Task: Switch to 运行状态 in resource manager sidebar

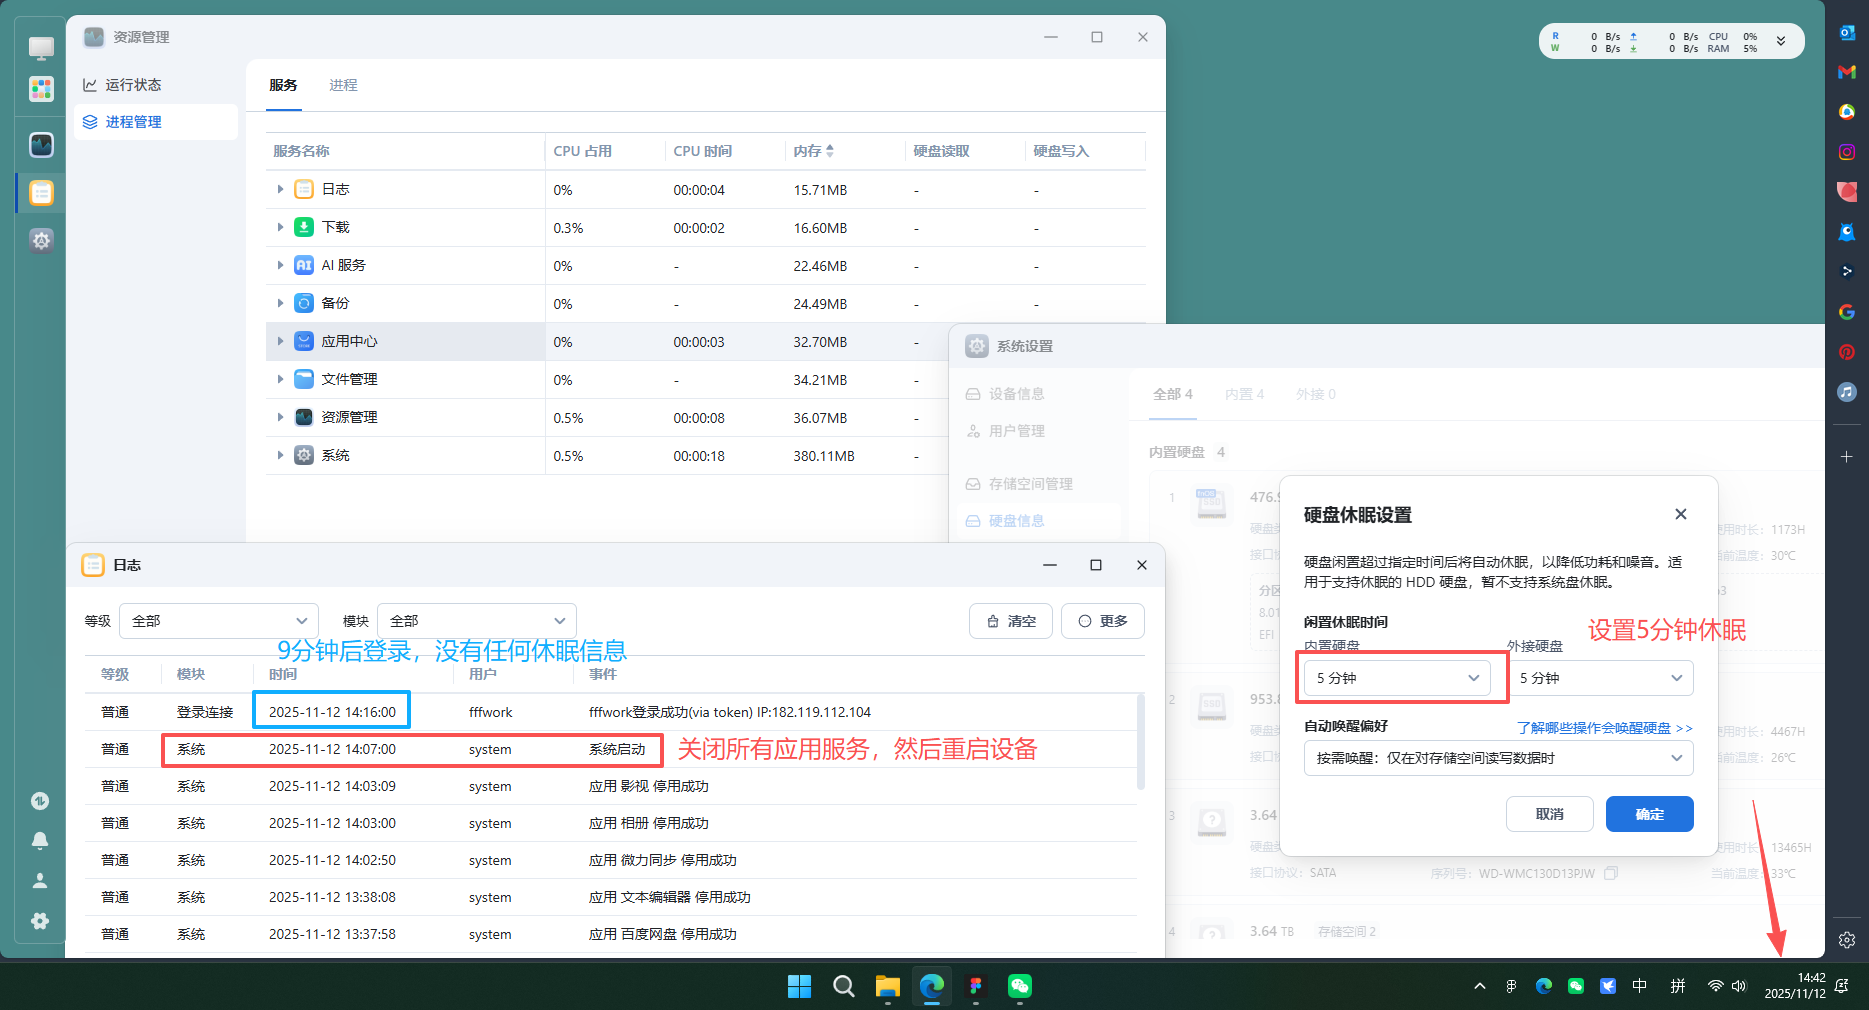Action: coord(131,85)
